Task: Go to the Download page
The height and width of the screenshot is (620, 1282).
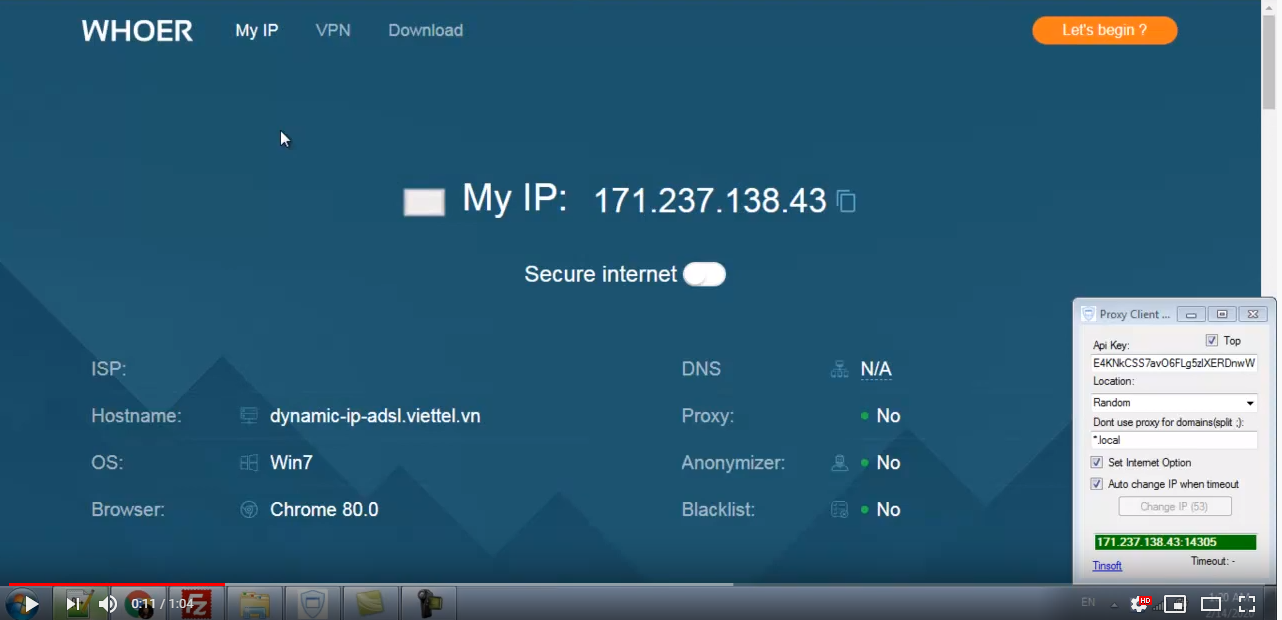Action: (425, 31)
